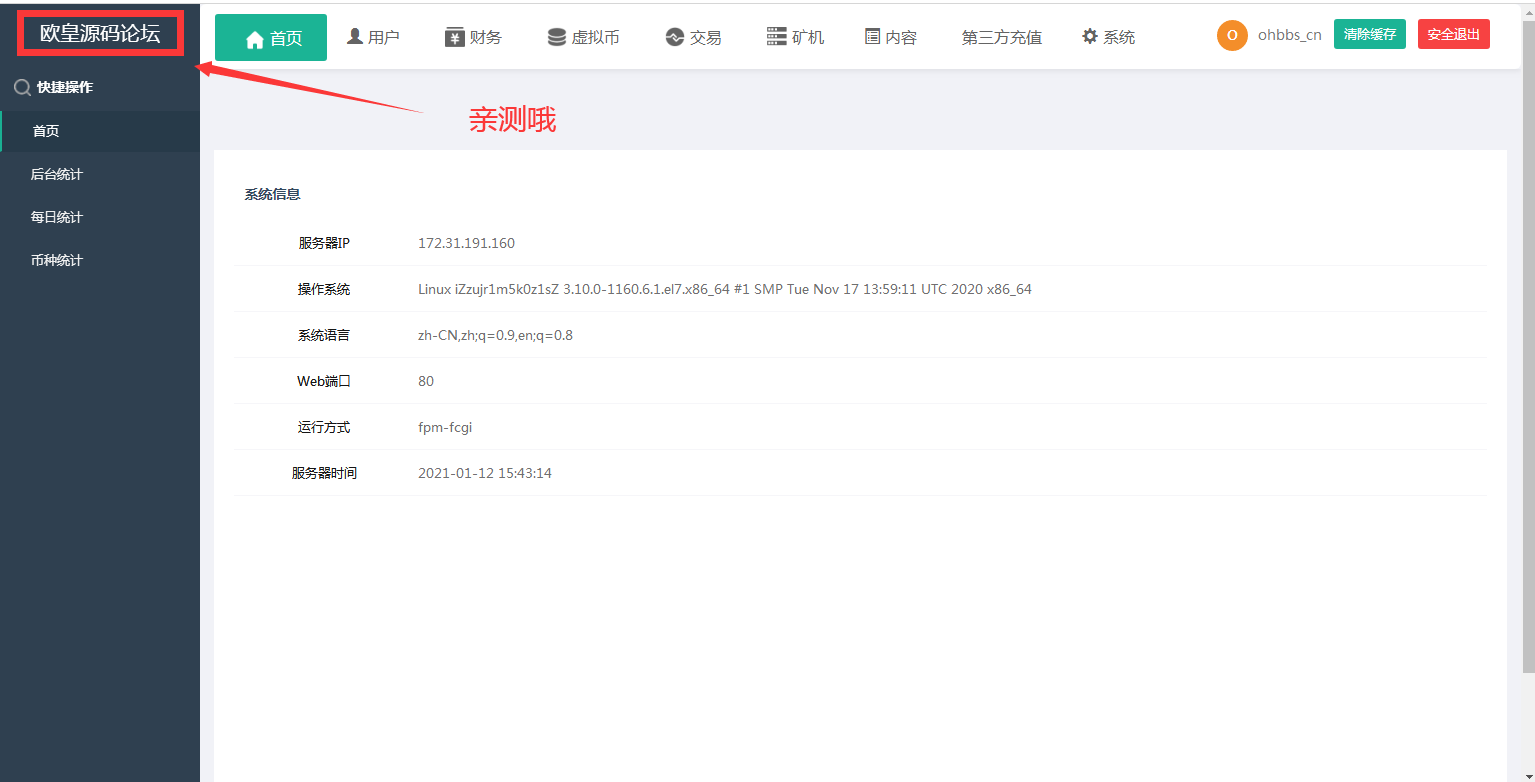Click the vertical scrollbar on the right edge
This screenshot has height=782, width=1535.
pos(1527,340)
